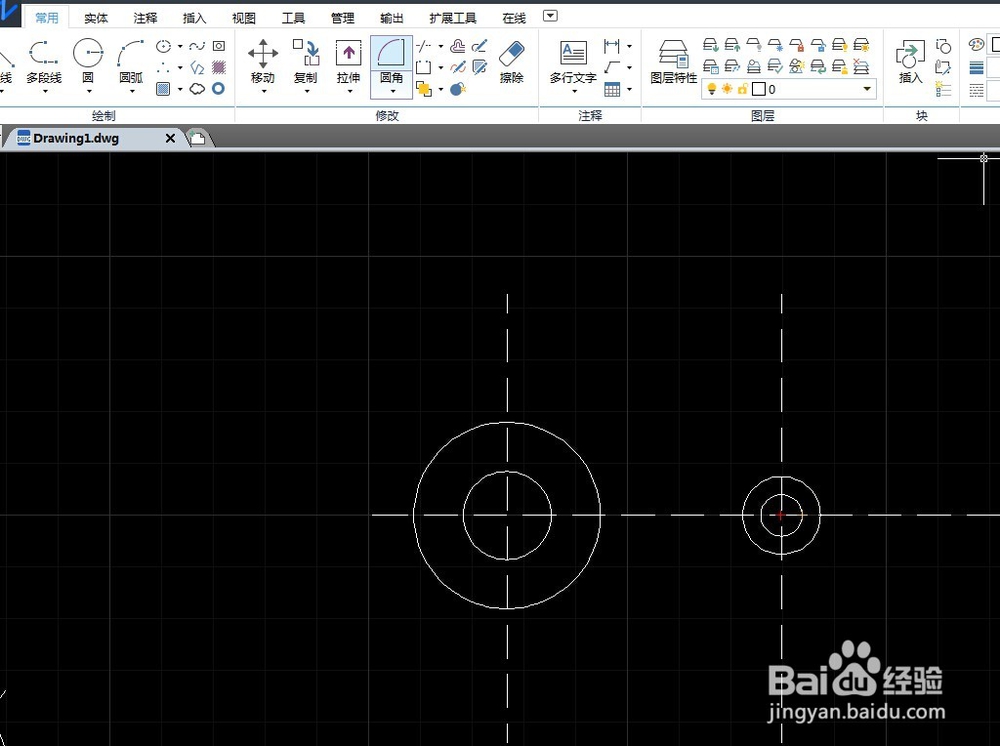The image size is (1000, 746).
Task: Click the draw order squares icon
Action: 423,89
